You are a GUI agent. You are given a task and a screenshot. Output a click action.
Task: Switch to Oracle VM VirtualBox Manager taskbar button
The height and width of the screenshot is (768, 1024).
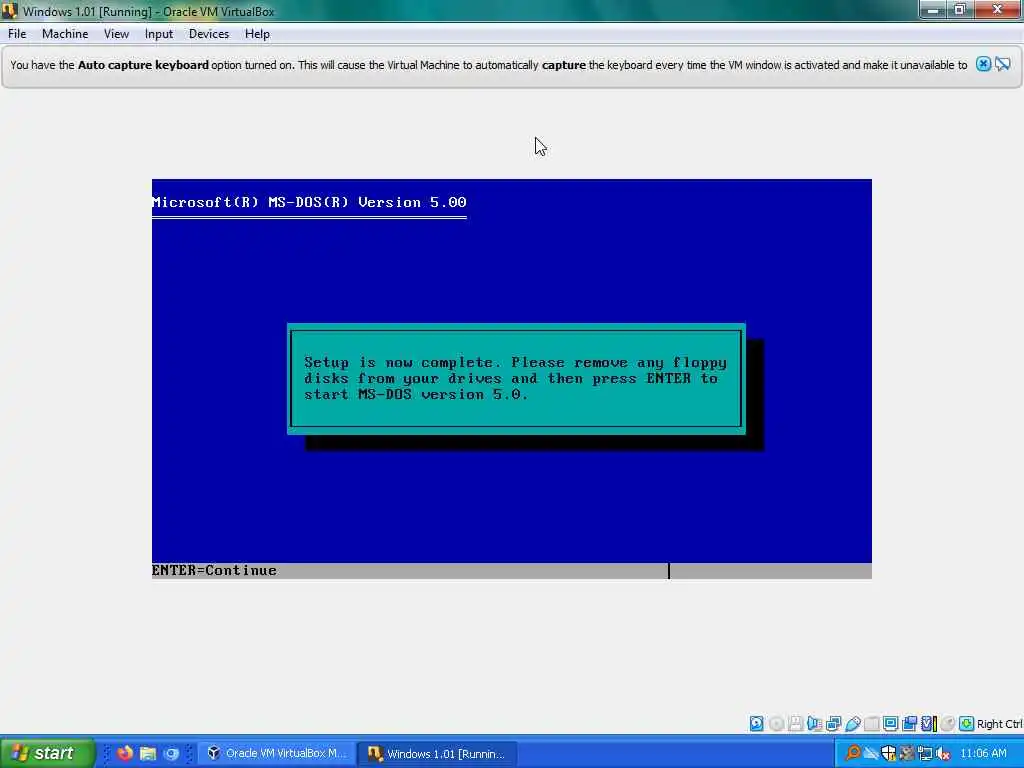[x=277, y=753]
